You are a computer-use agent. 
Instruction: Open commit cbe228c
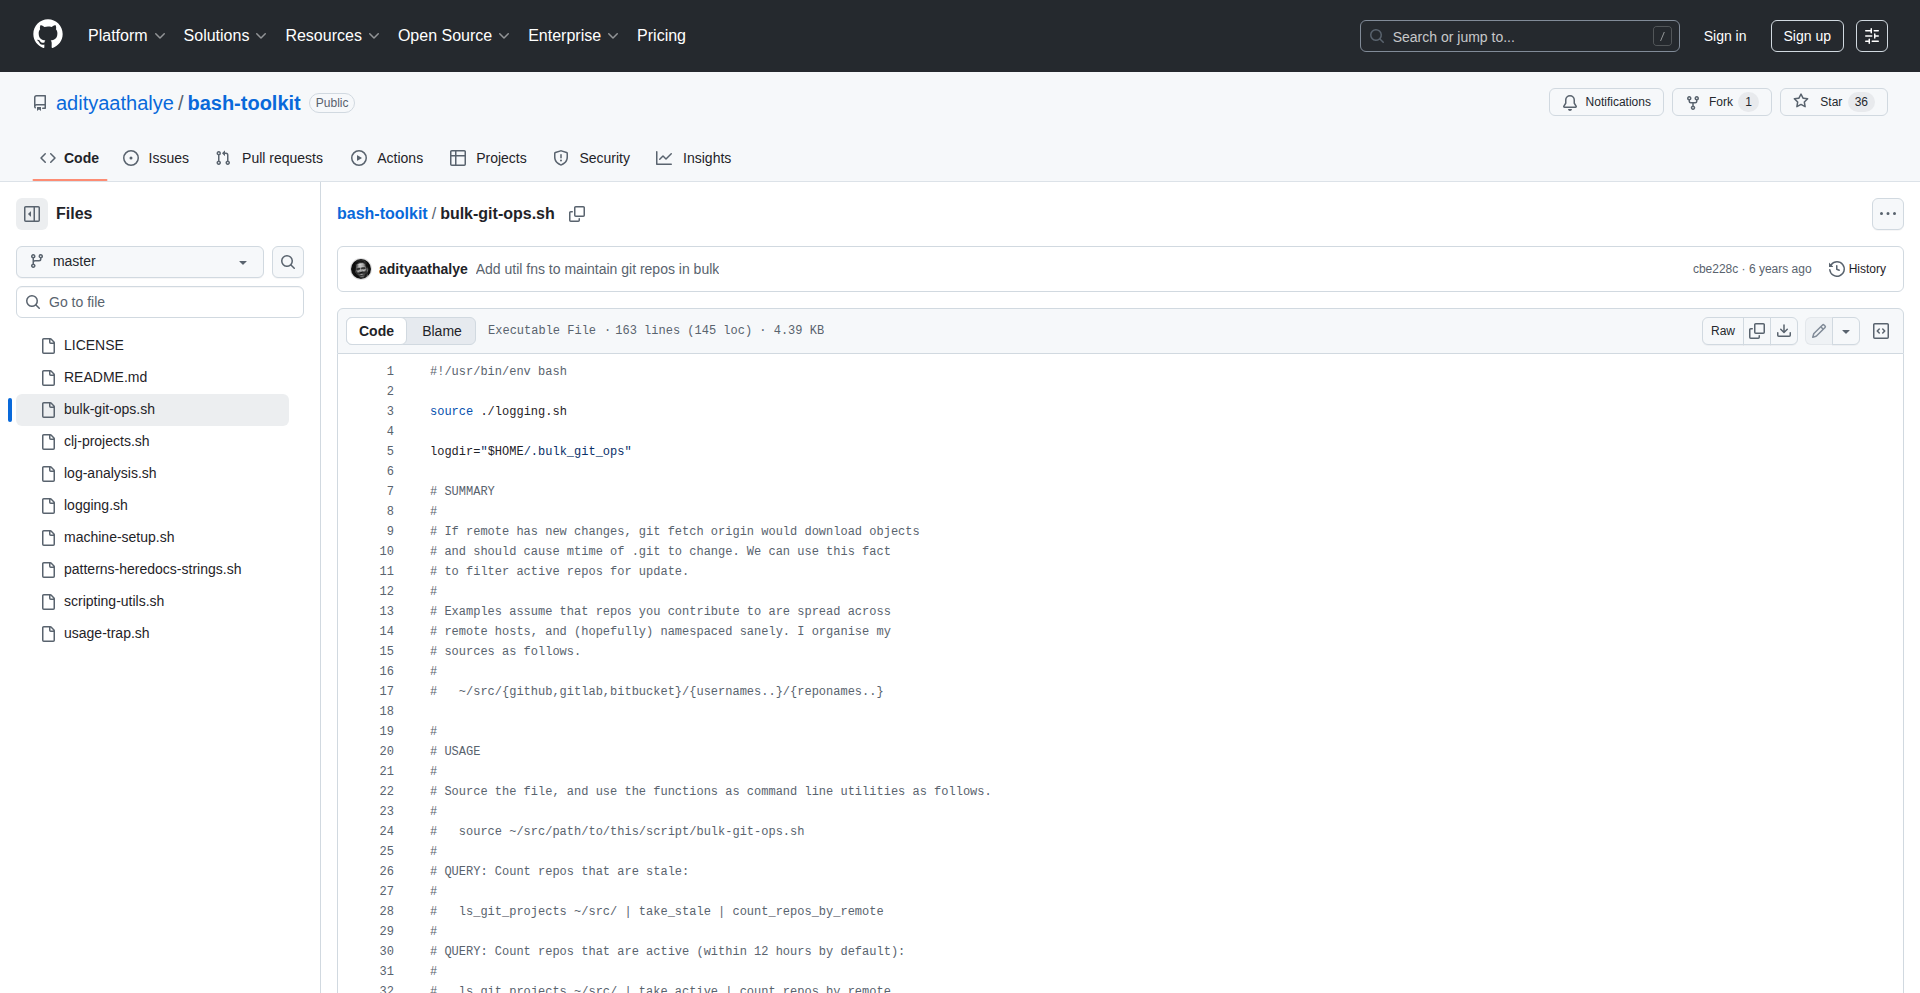click(1715, 269)
